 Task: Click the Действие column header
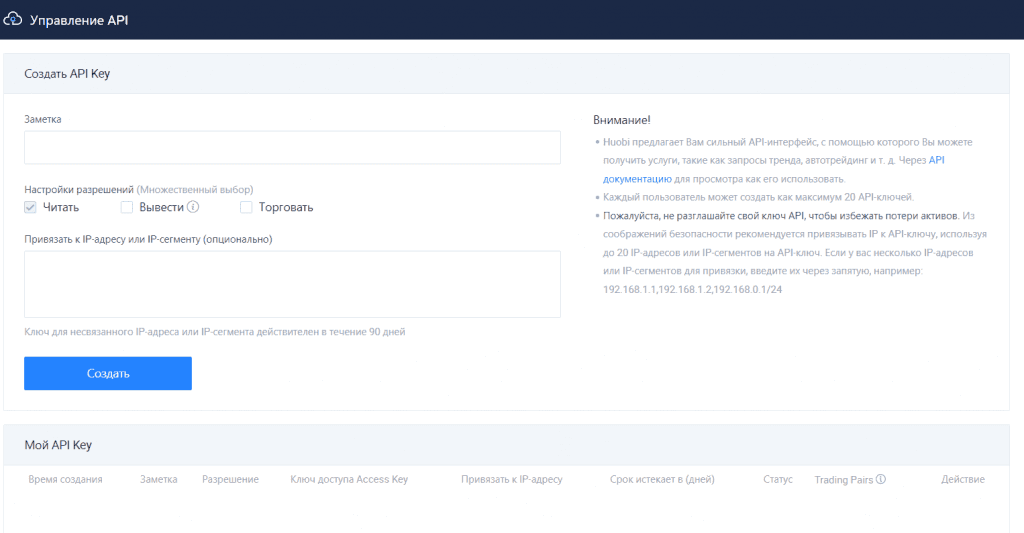[x=963, y=479]
